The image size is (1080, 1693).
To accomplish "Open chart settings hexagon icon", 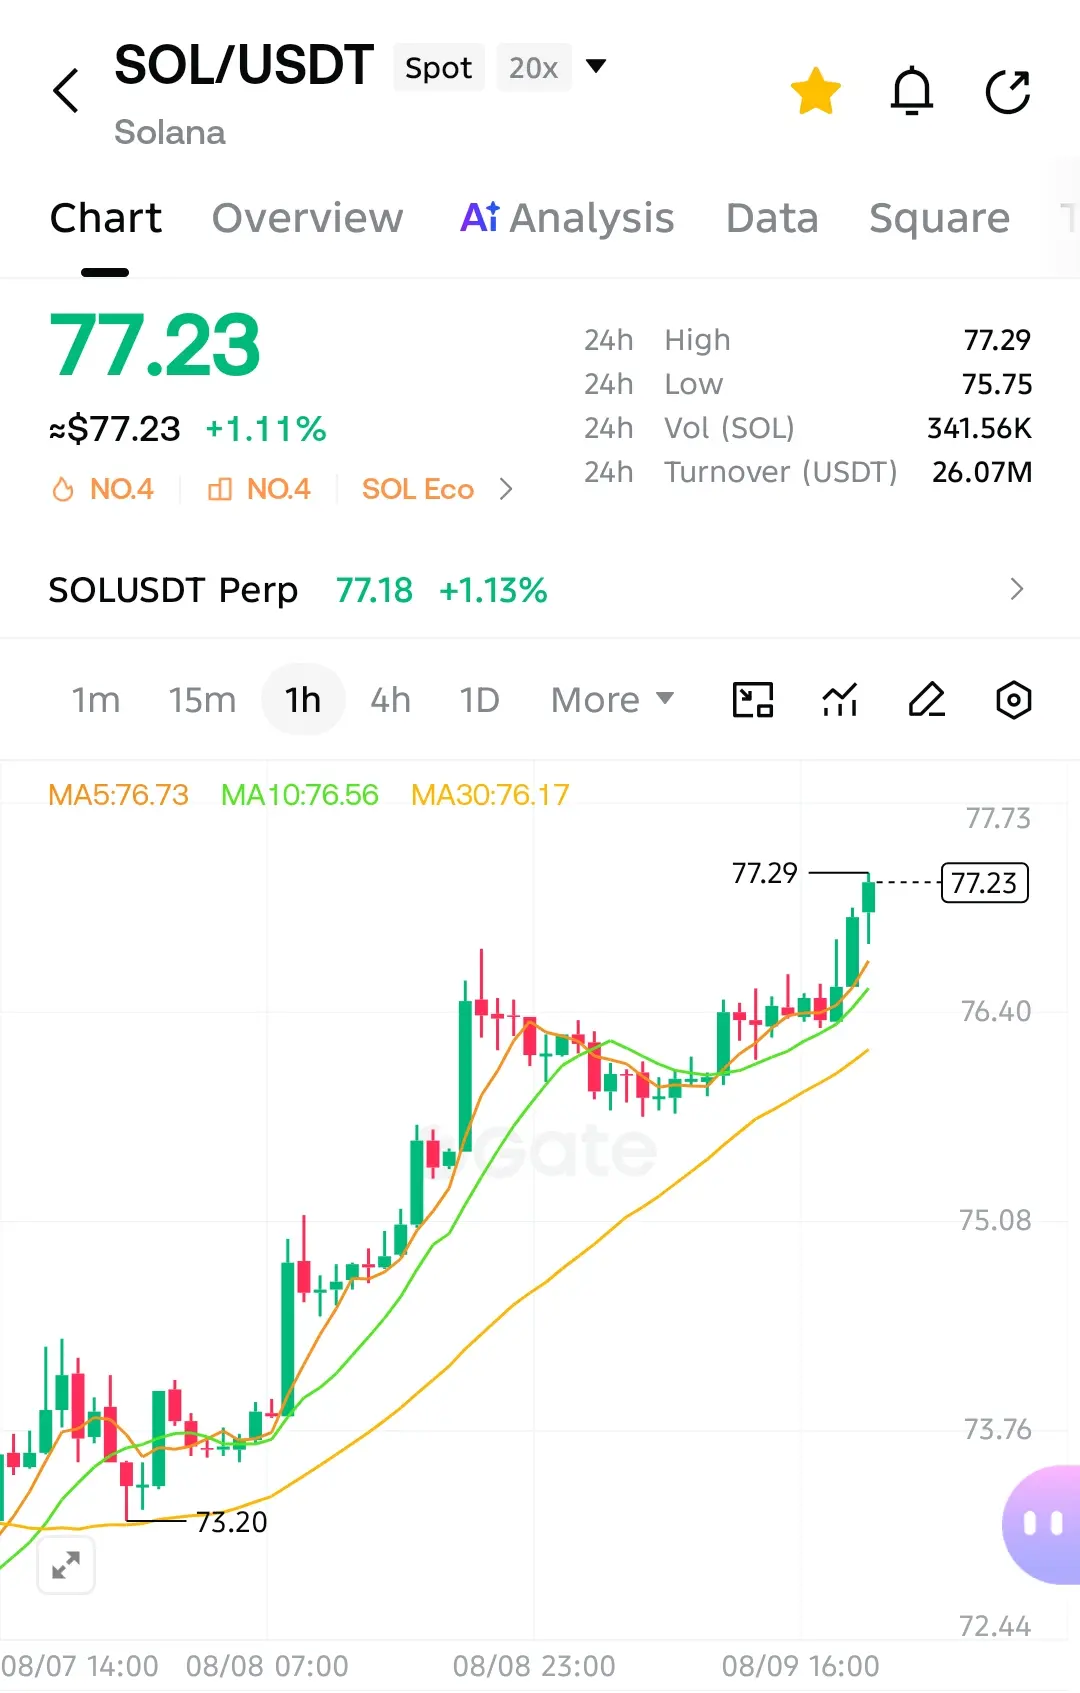I will pyautogui.click(x=1014, y=700).
